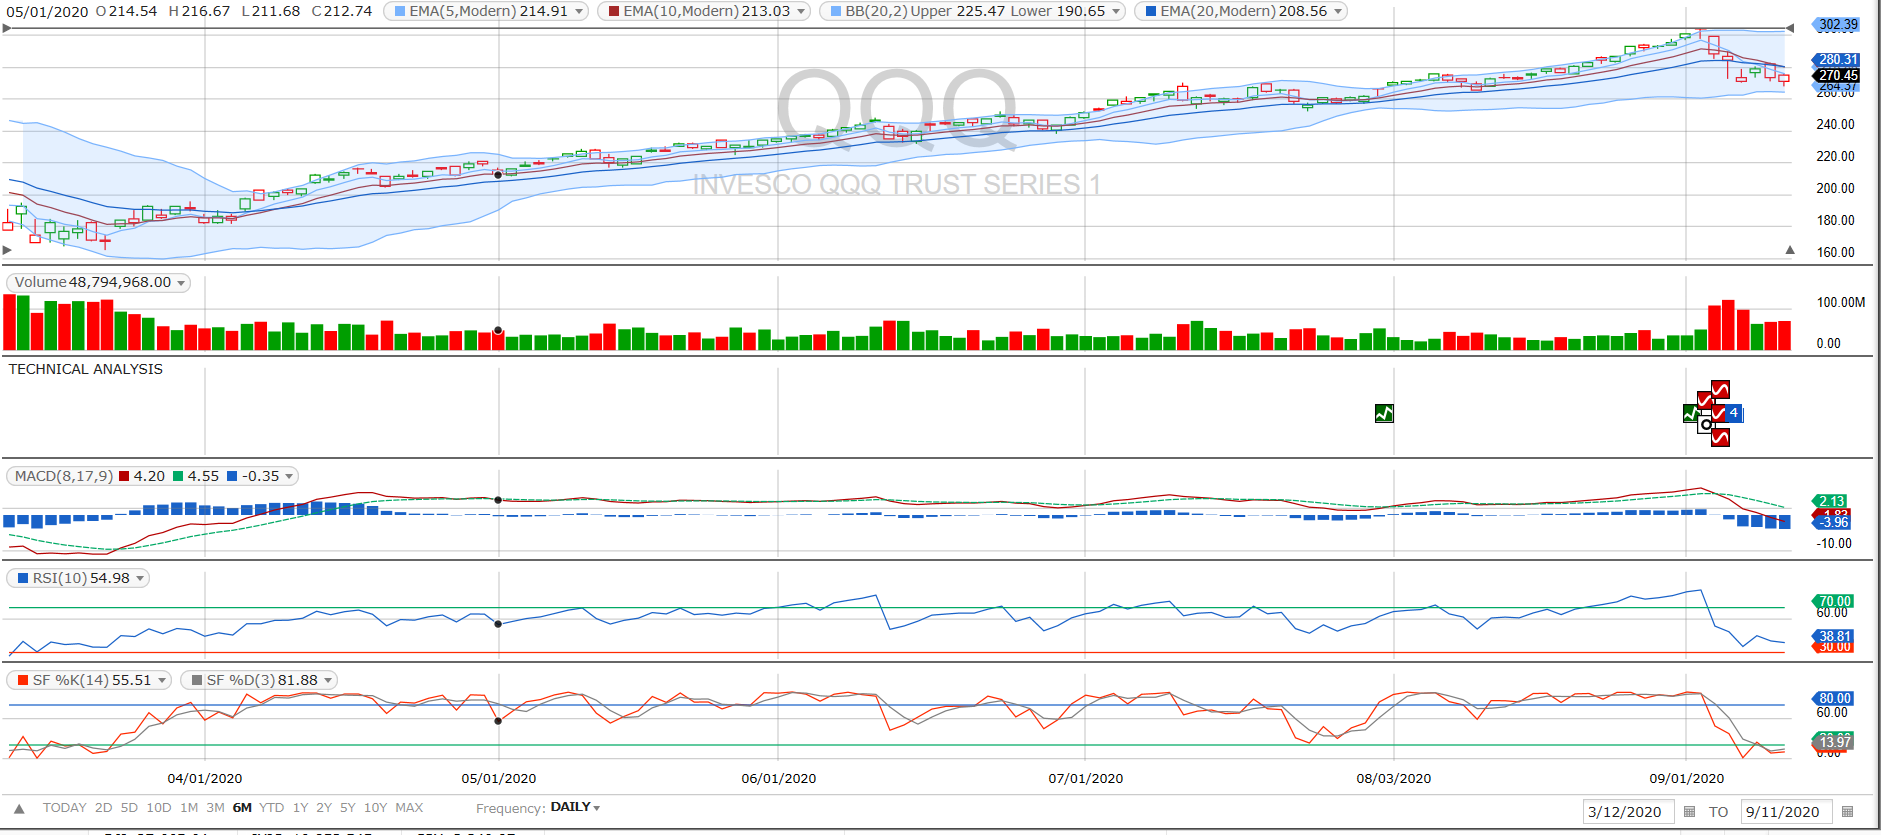Click the SF %D(3) grey color swatch
Viewport: 1881px width, 835px height.
197,681
